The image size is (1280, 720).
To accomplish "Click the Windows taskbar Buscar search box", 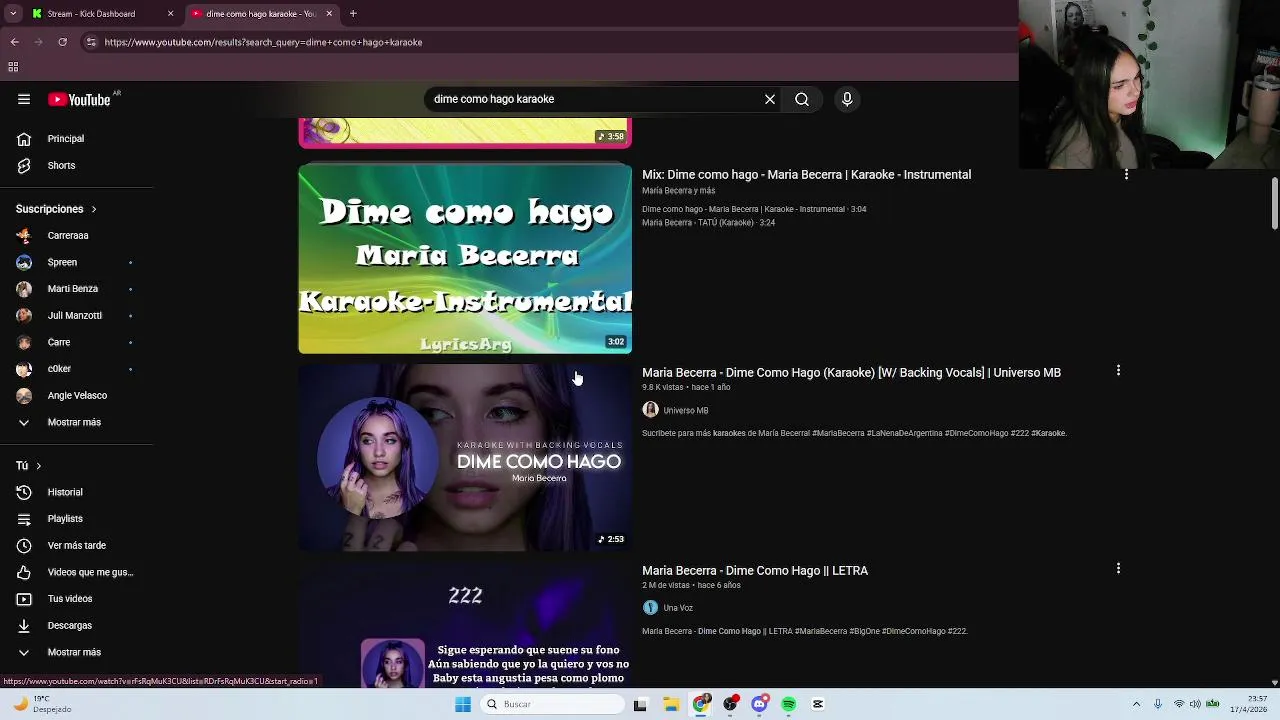I will (551, 704).
